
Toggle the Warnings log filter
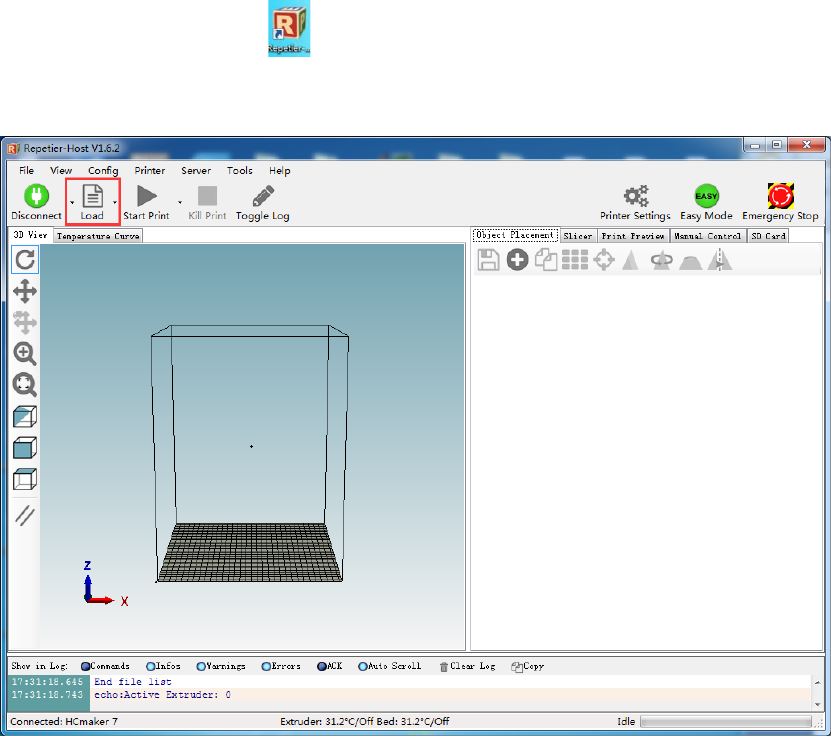(x=221, y=666)
